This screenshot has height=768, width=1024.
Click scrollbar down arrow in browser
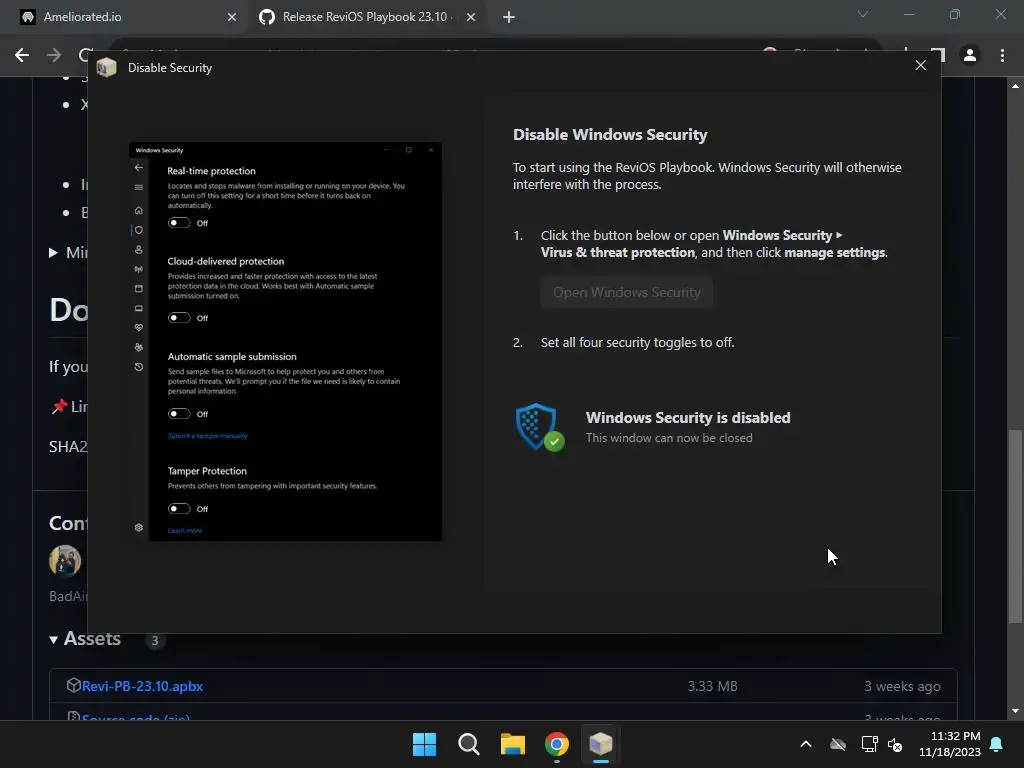point(1015,711)
